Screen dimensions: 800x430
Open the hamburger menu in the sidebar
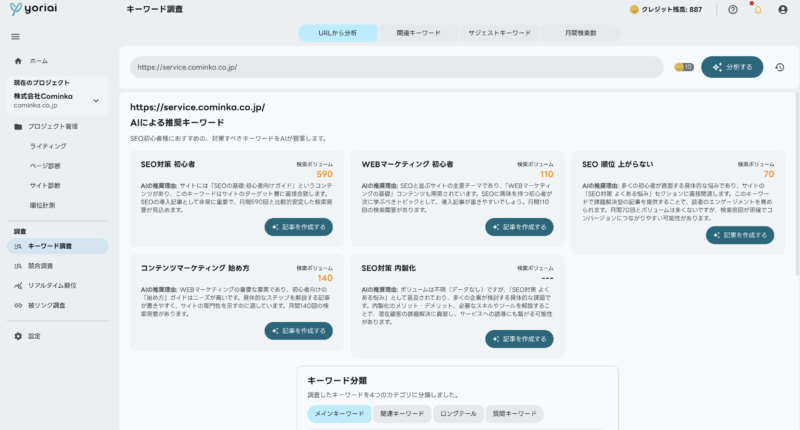15,36
